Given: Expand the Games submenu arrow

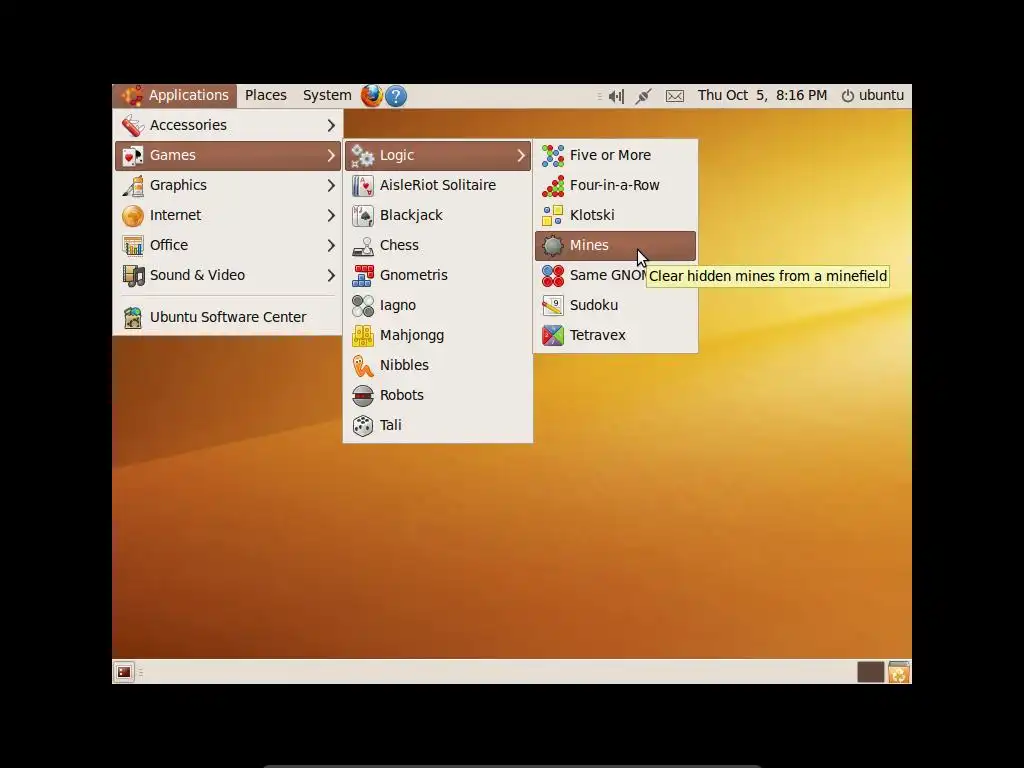Looking at the screenshot, I should point(331,155).
